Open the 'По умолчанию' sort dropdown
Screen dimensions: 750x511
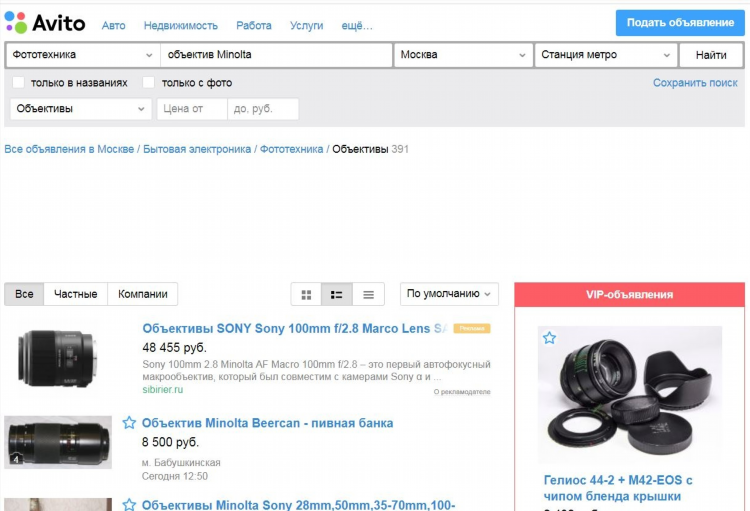449,294
